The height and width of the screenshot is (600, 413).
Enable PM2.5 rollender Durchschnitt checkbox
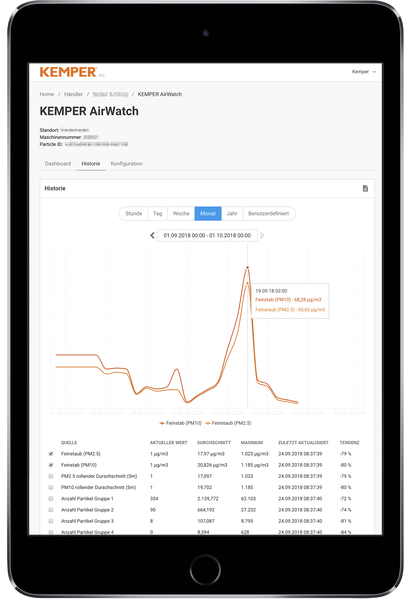pos(51,476)
